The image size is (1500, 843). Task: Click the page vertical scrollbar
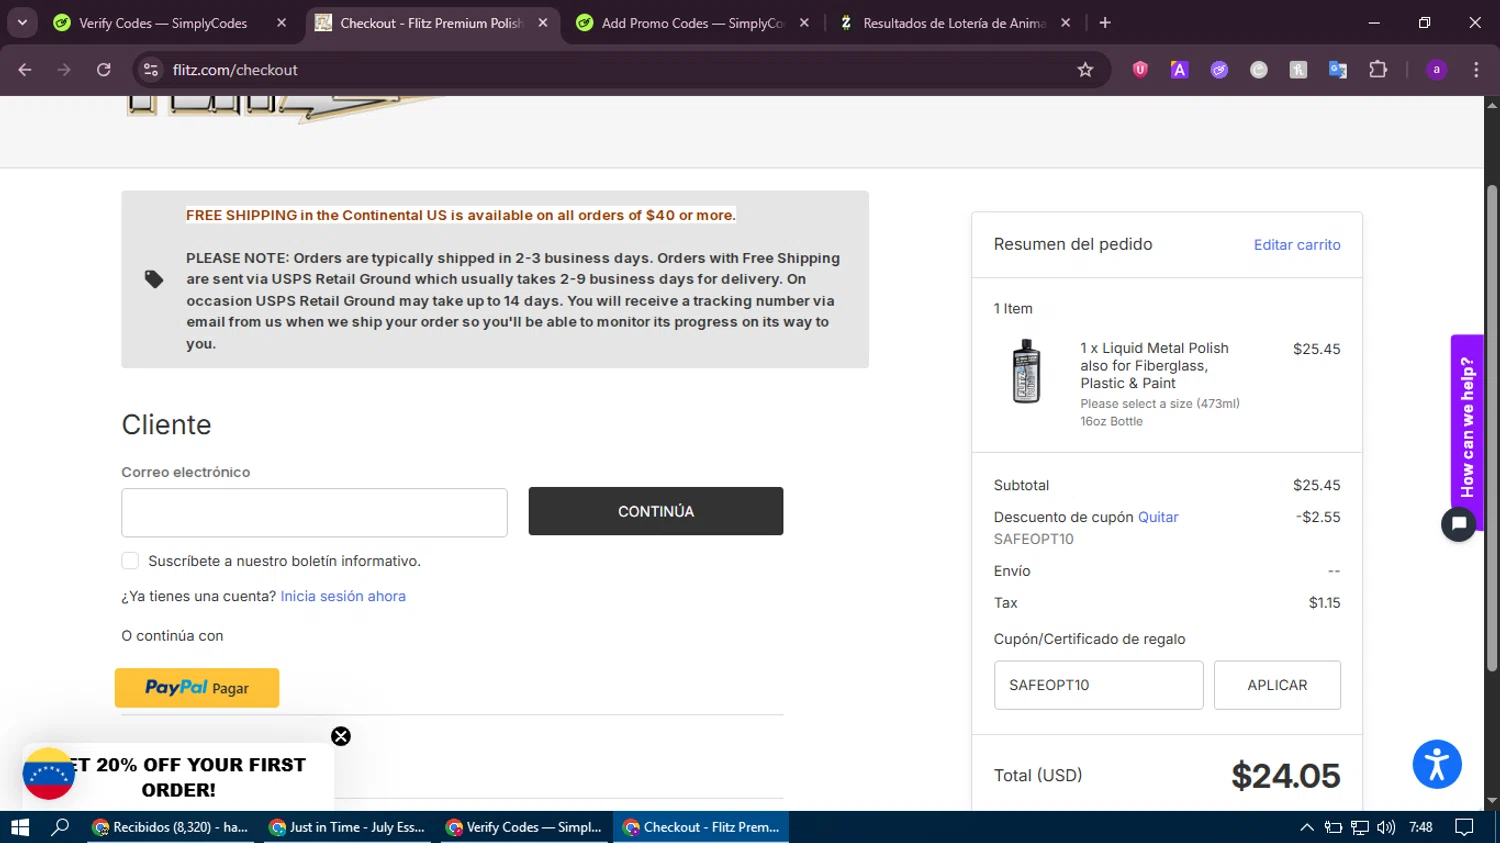pos(1491,428)
